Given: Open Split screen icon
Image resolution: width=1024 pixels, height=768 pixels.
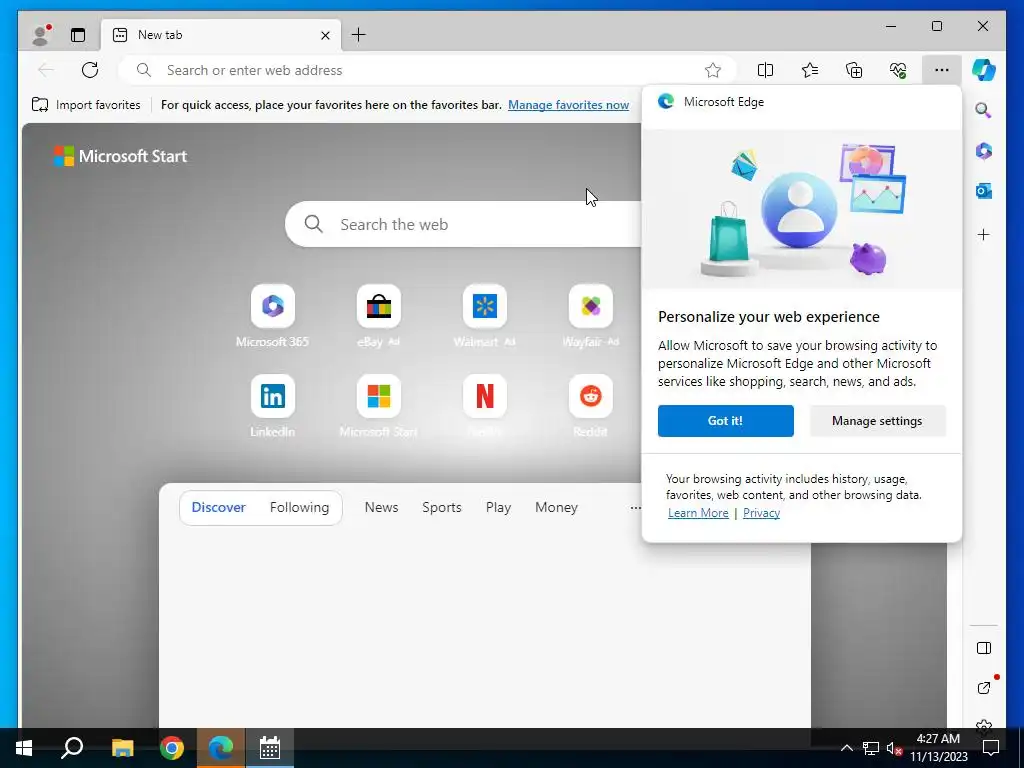Looking at the screenshot, I should point(765,70).
